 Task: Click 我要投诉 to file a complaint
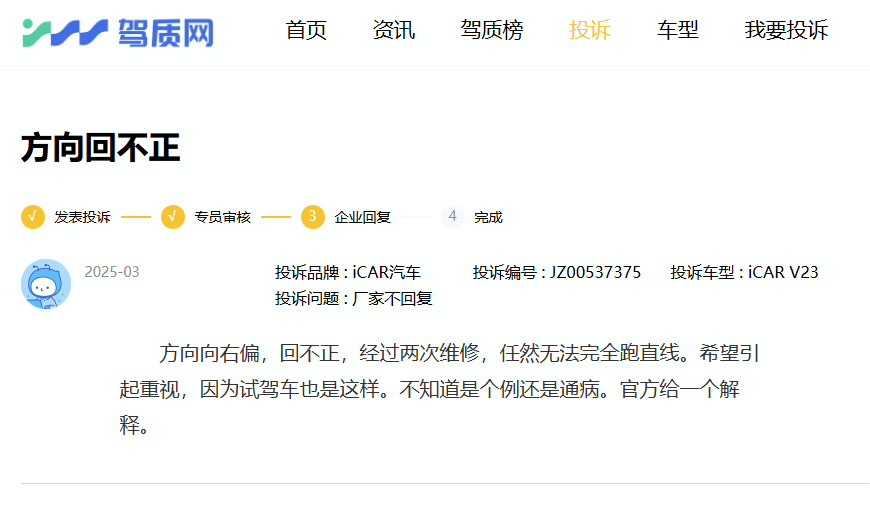(x=786, y=30)
